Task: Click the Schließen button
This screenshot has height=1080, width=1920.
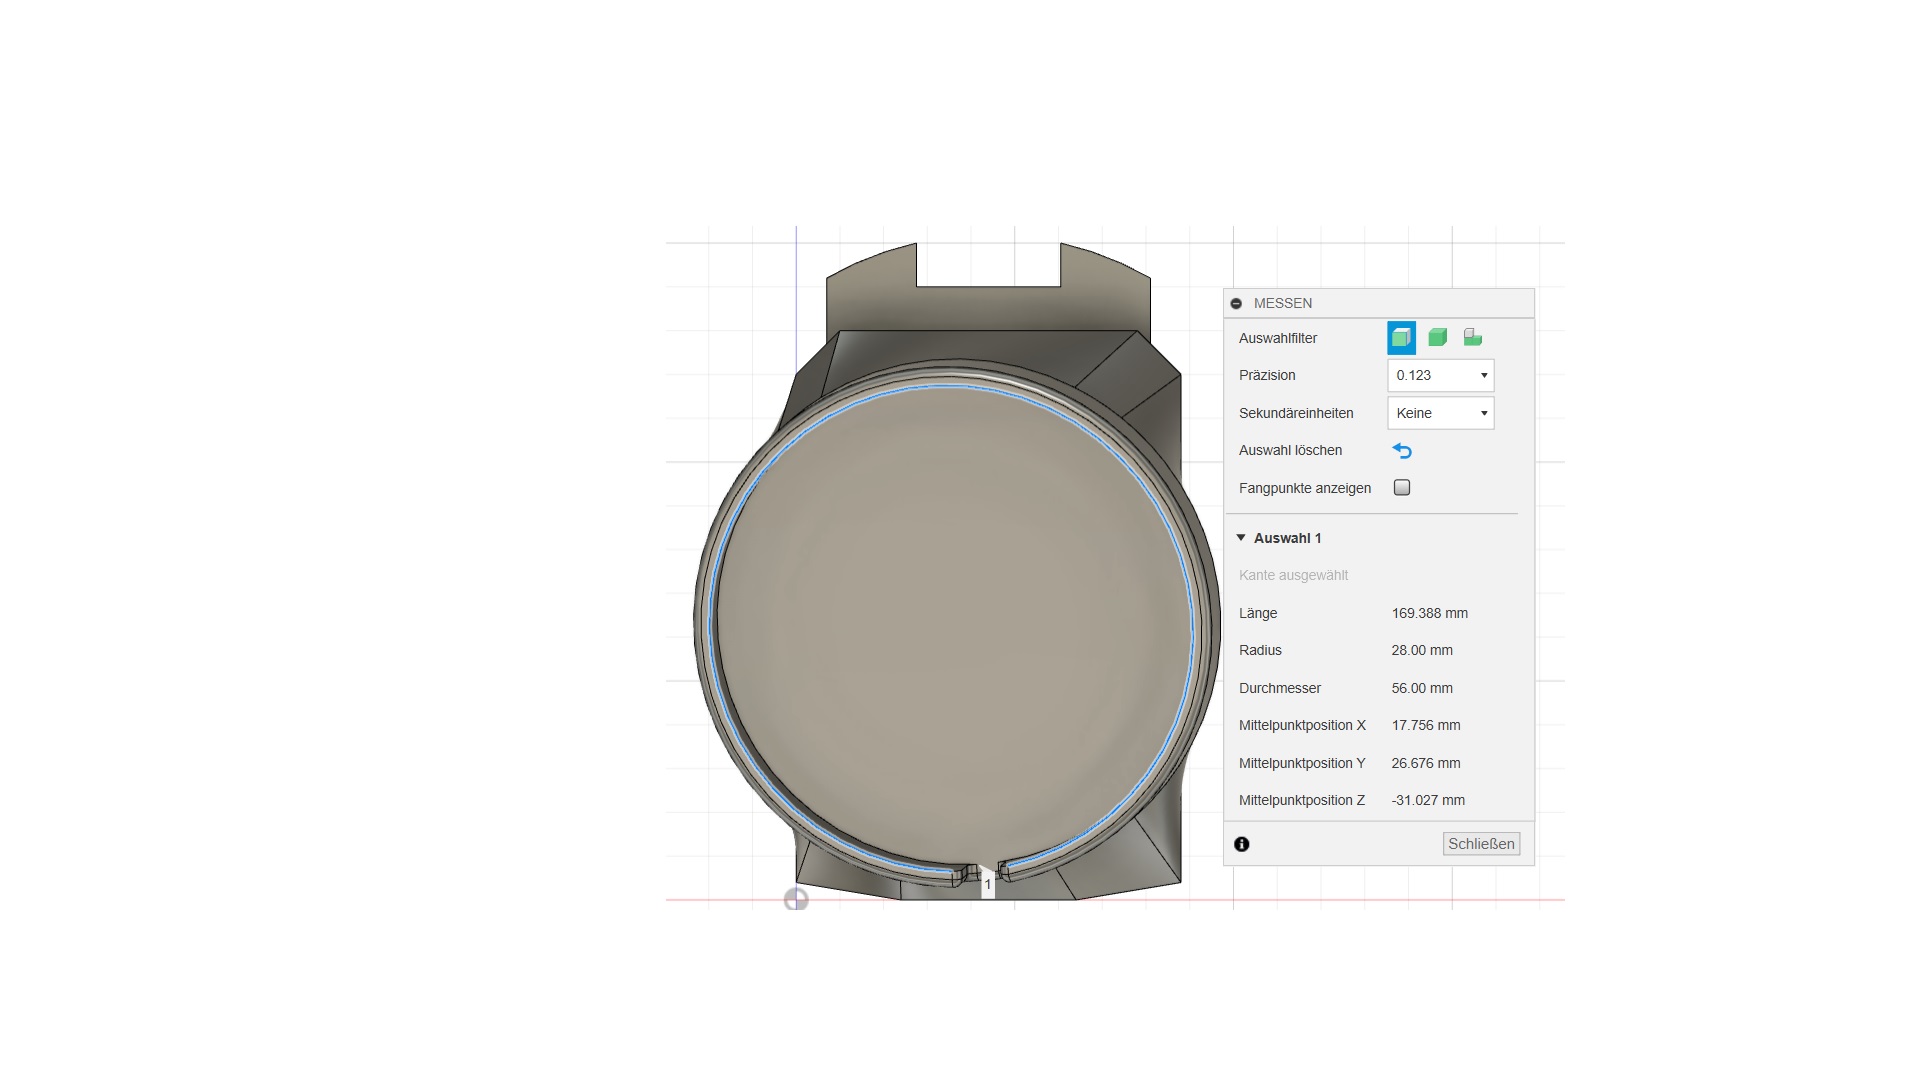Action: pos(1481,844)
